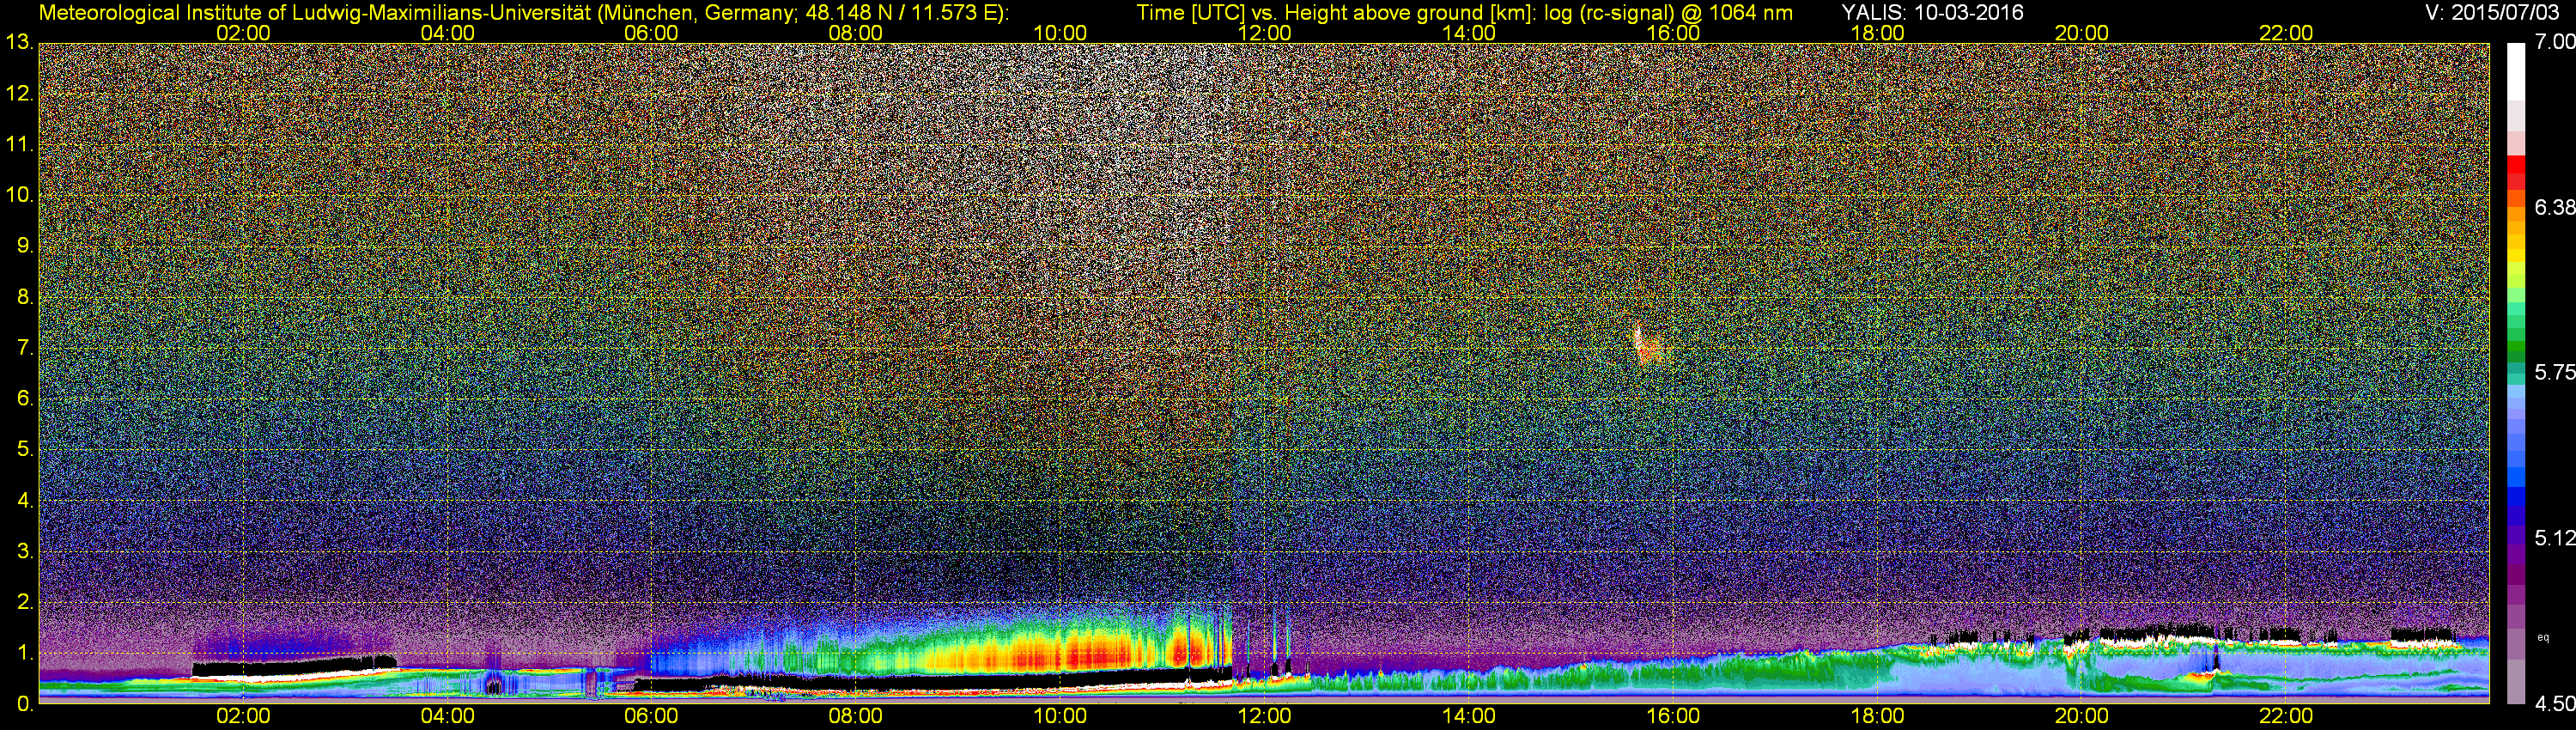Click the "8" height axis label

tap(24, 297)
